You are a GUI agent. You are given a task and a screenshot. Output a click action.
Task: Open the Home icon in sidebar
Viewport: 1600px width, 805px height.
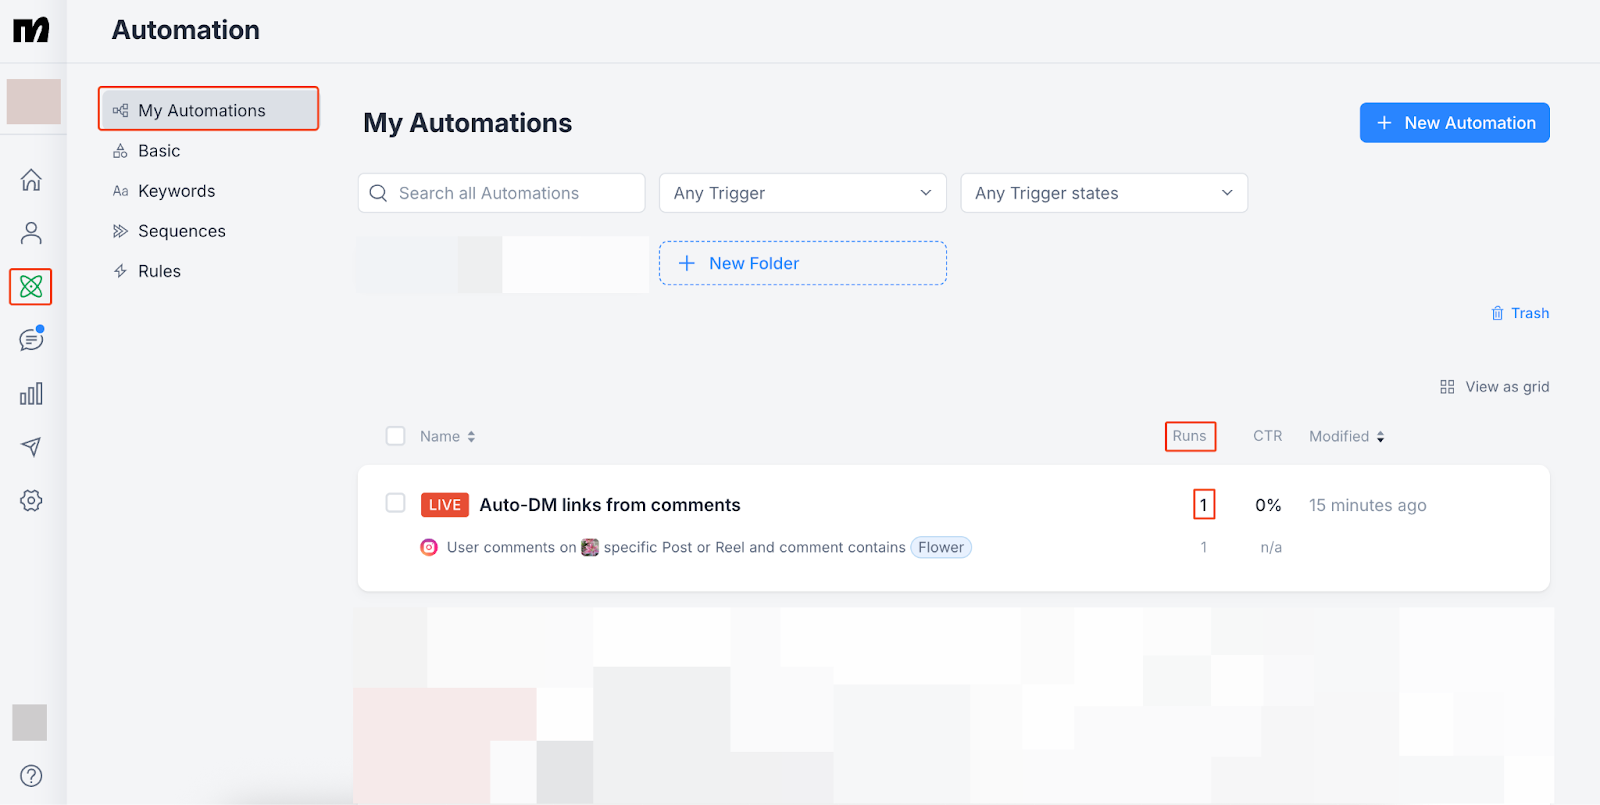31,180
